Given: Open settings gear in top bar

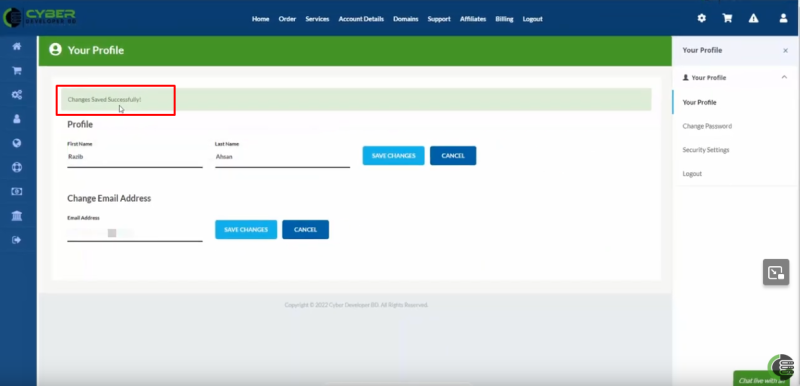Looking at the screenshot, I should pyautogui.click(x=702, y=18).
